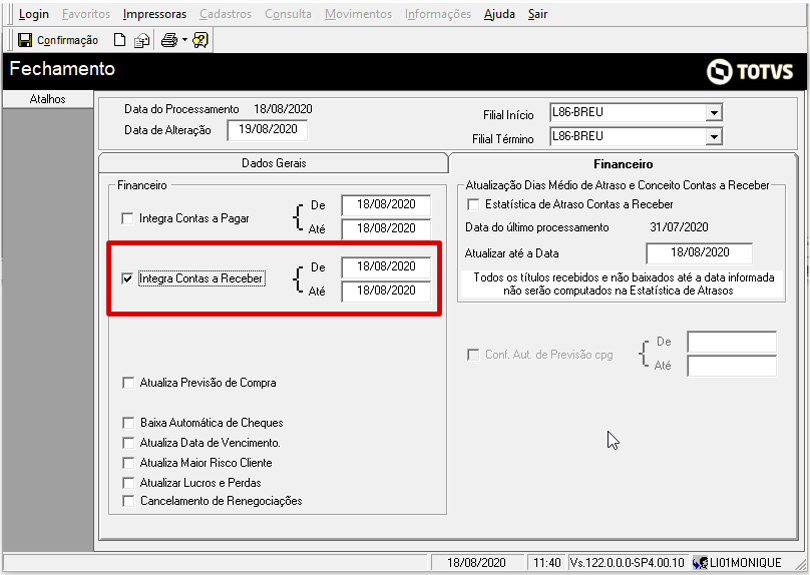Image resolution: width=810 pixels, height=575 pixels.
Task: Open the Impressoras menu
Action: pos(154,14)
